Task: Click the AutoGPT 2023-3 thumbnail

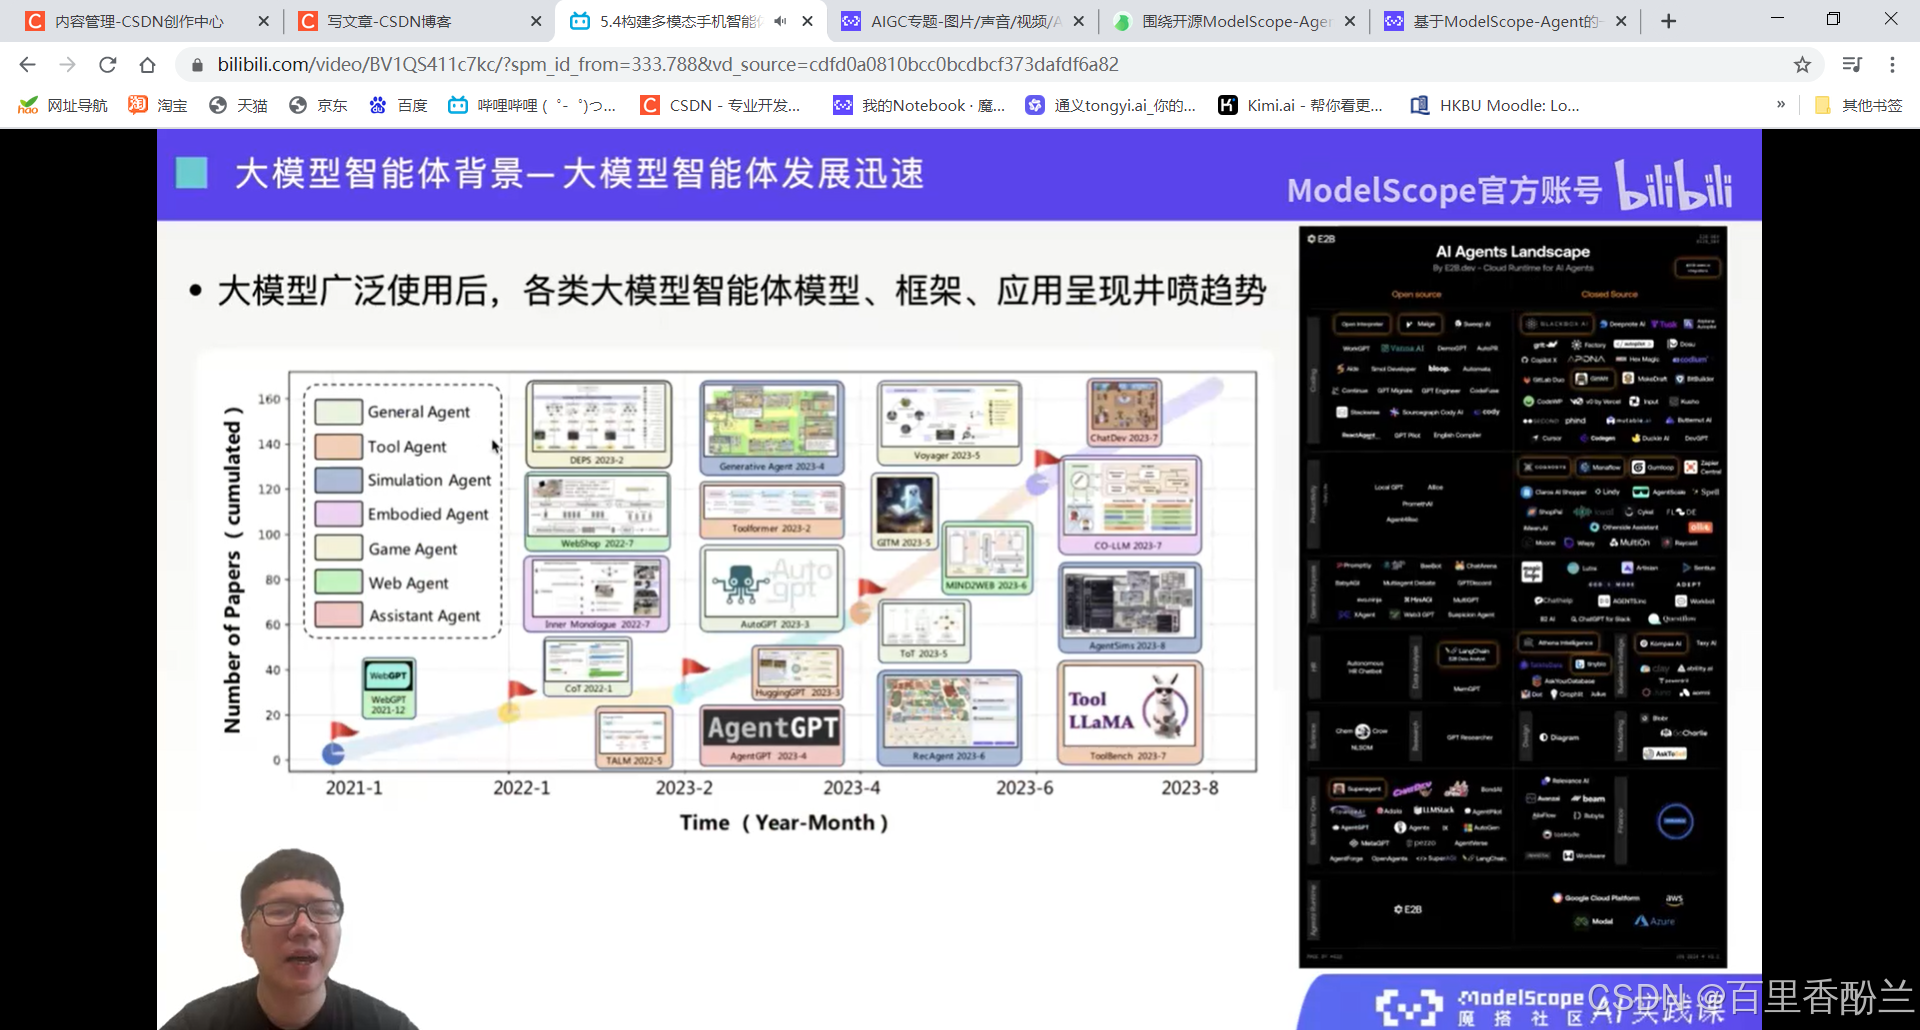Action: (772, 588)
